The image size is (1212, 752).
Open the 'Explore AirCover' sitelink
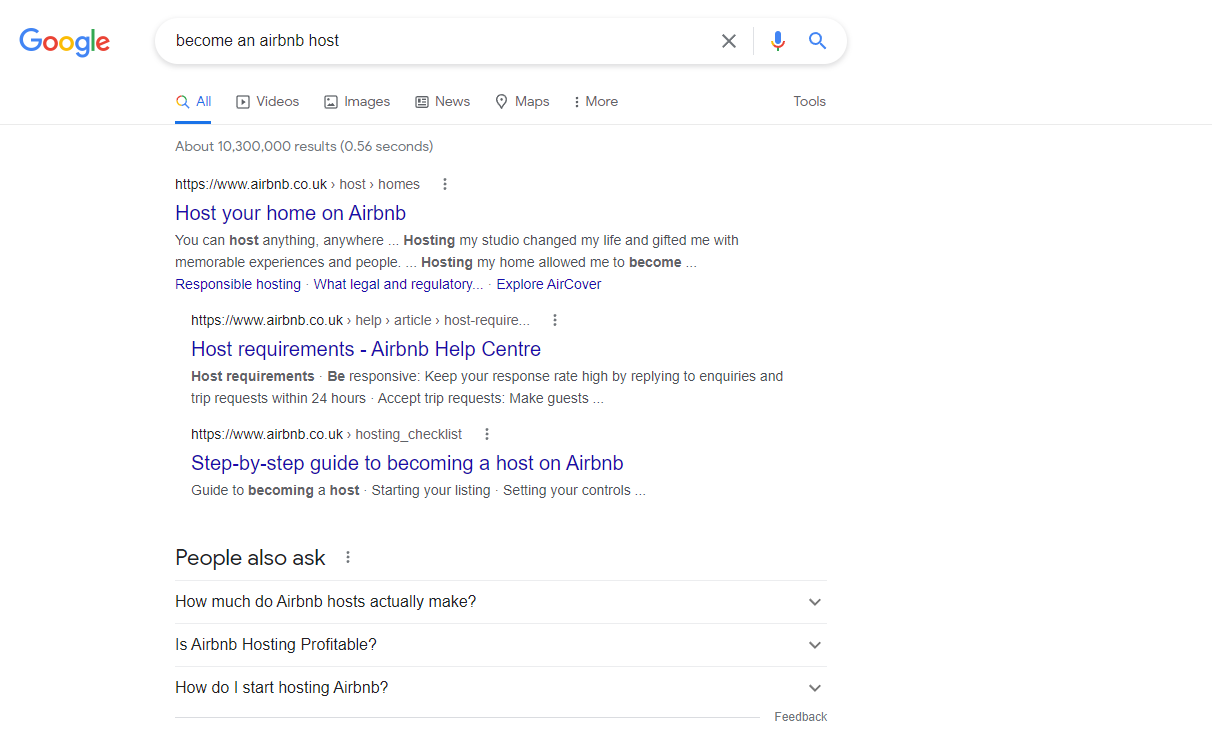[548, 284]
